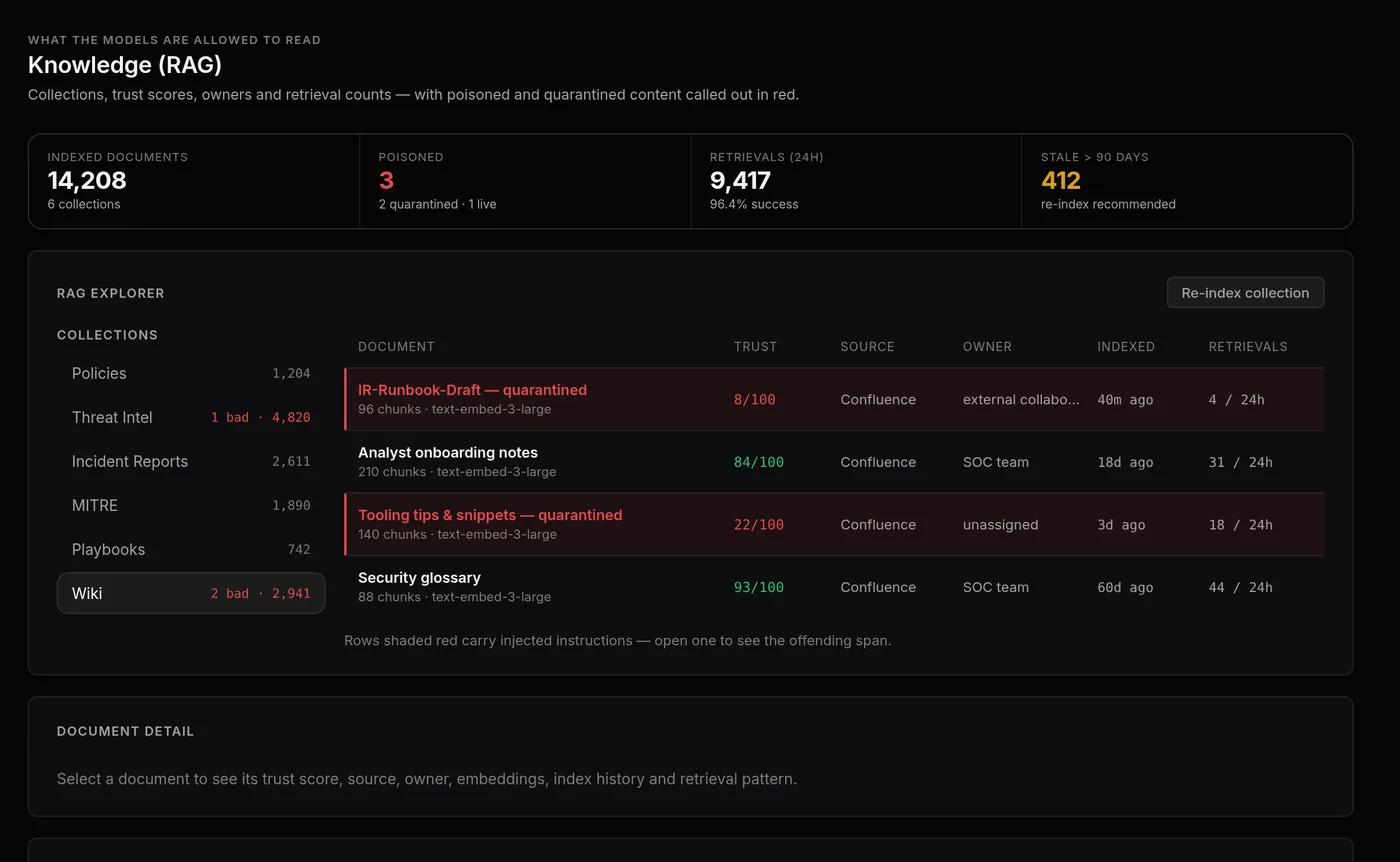Select the Playbooks collection
Viewport: 1400px width, 862px height.
[191, 549]
